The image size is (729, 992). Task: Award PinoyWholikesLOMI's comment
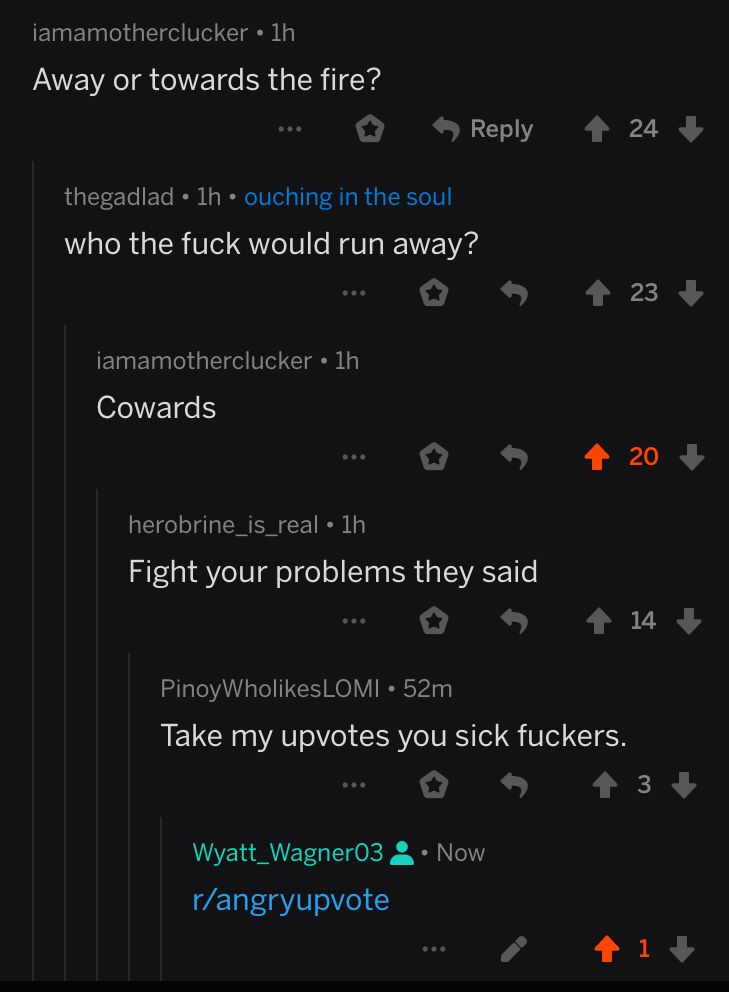(434, 785)
